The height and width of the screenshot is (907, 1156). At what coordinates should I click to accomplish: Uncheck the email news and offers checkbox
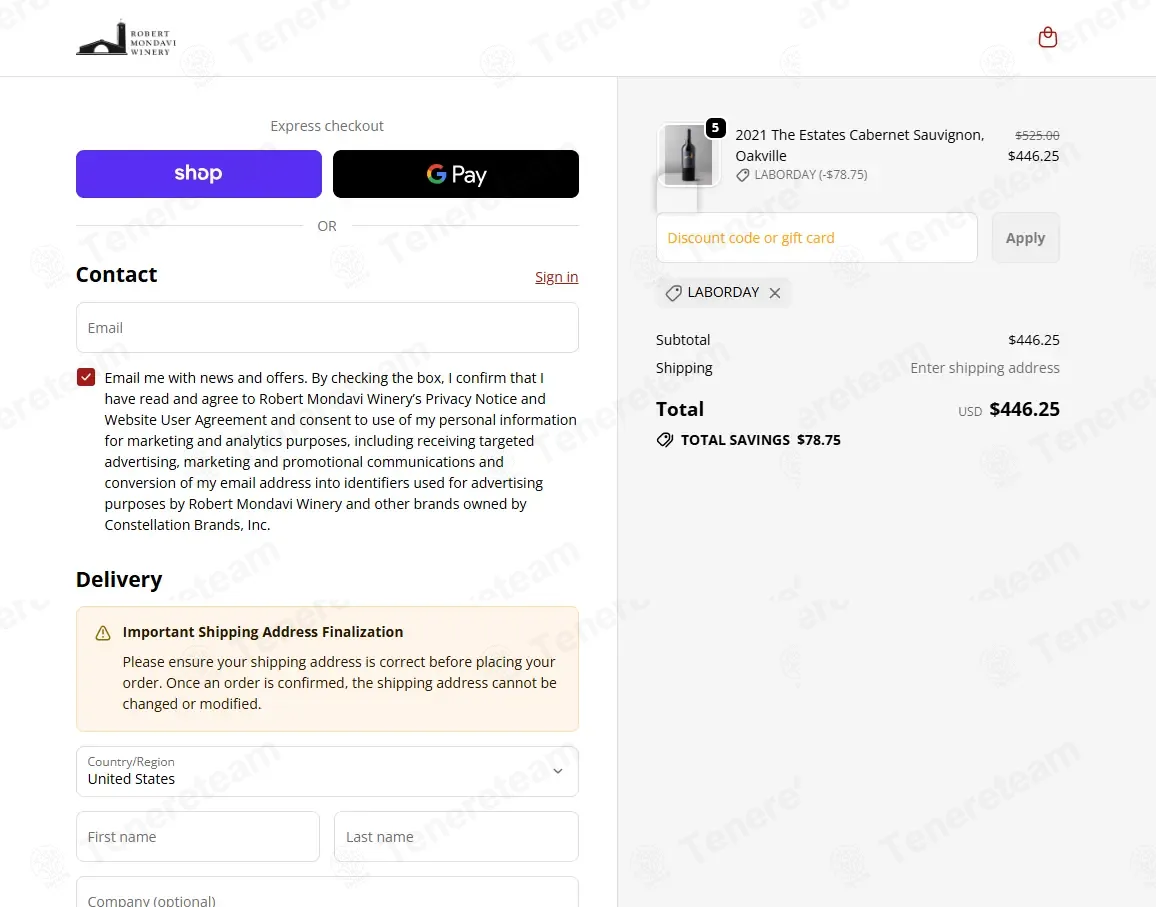click(86, 378)
